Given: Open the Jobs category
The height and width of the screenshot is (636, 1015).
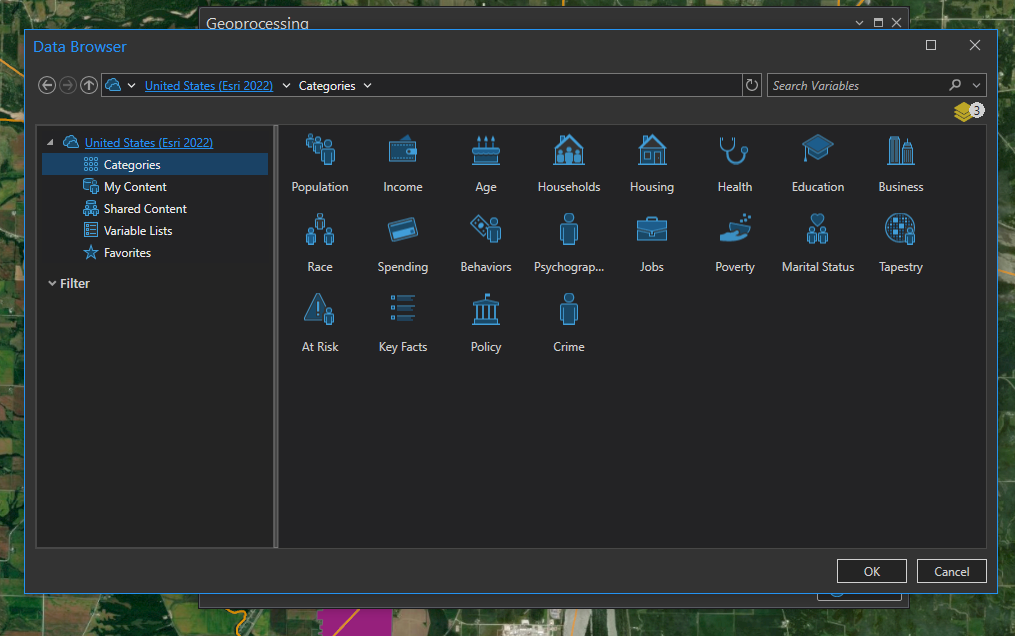Looking at the screenshot, I should (652, 243).
